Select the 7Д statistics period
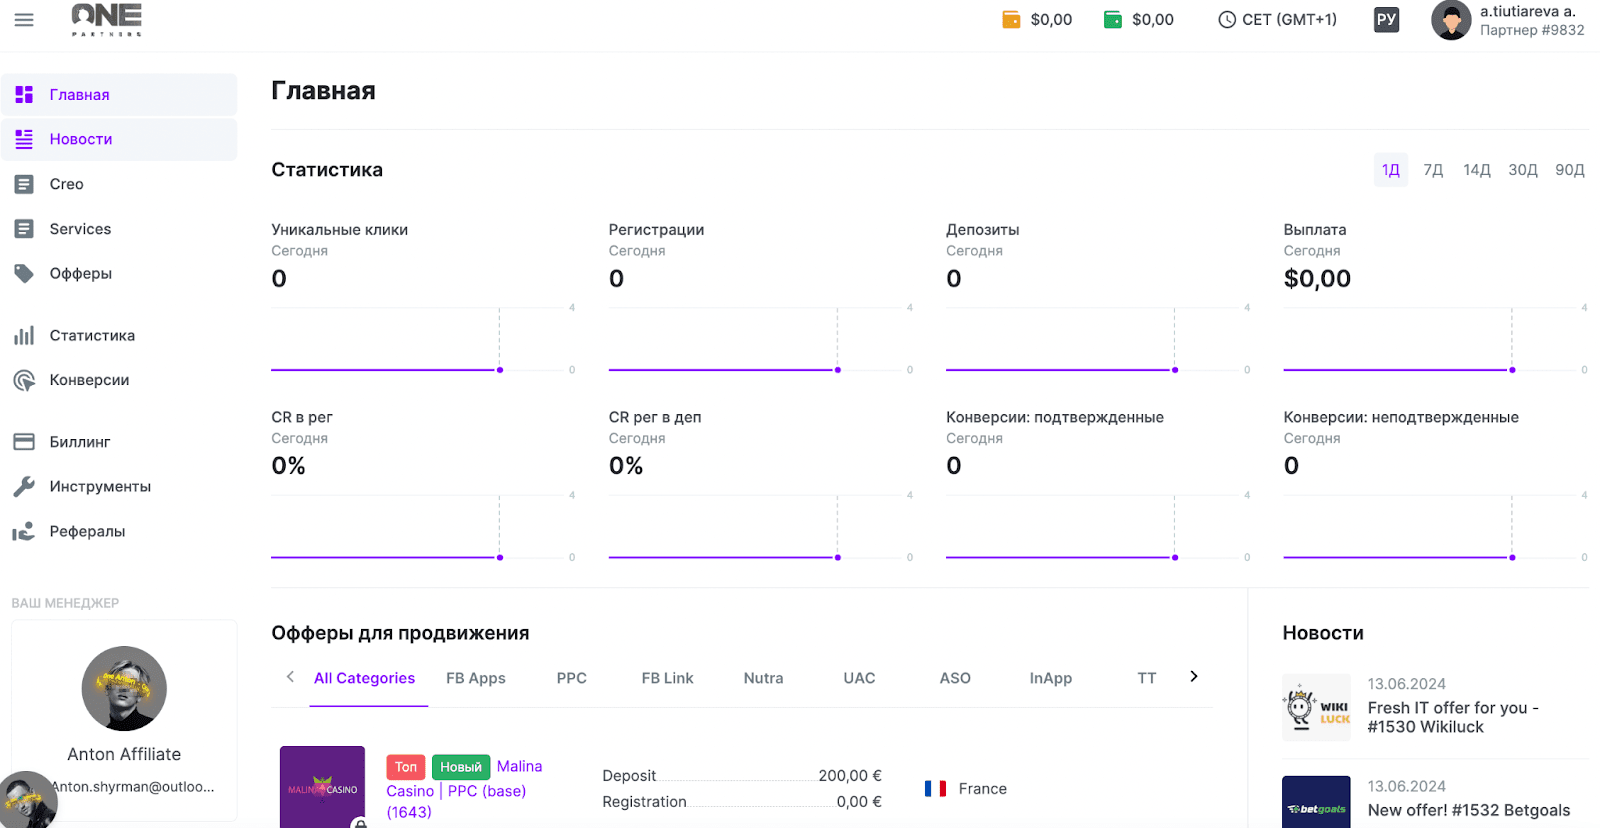 1433,170
